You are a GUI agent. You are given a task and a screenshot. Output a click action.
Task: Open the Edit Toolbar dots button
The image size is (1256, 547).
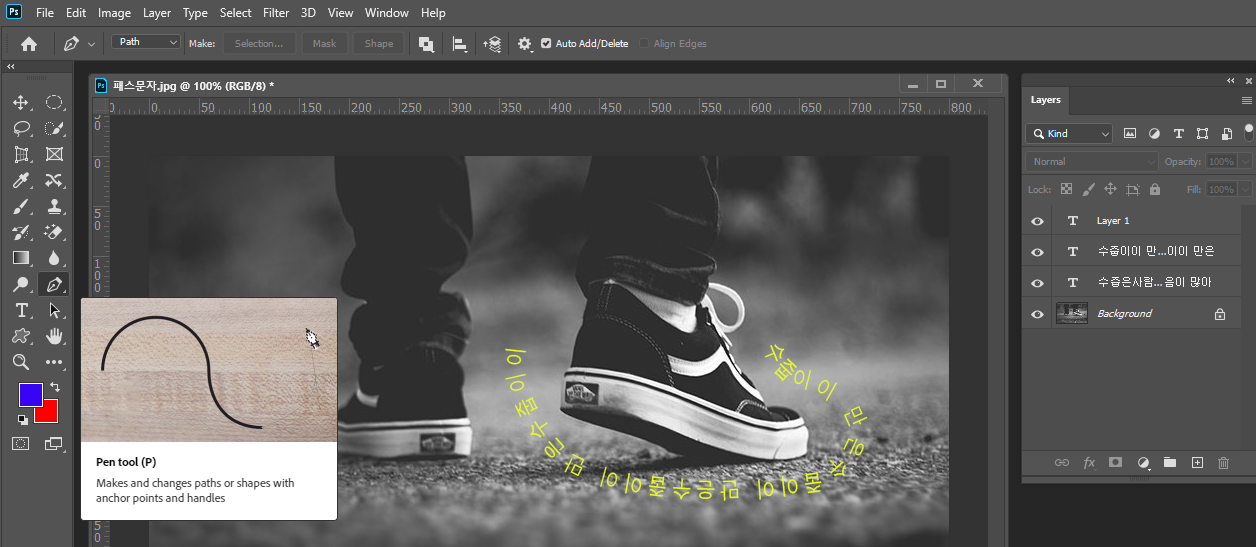54,362
